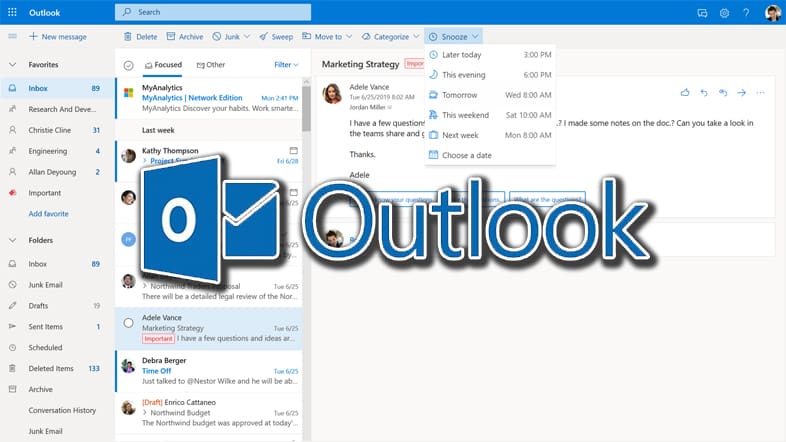Open the MyAnalytics Network Edition email
This screenshot has height=442, width=786.
[x=209, y=98]
